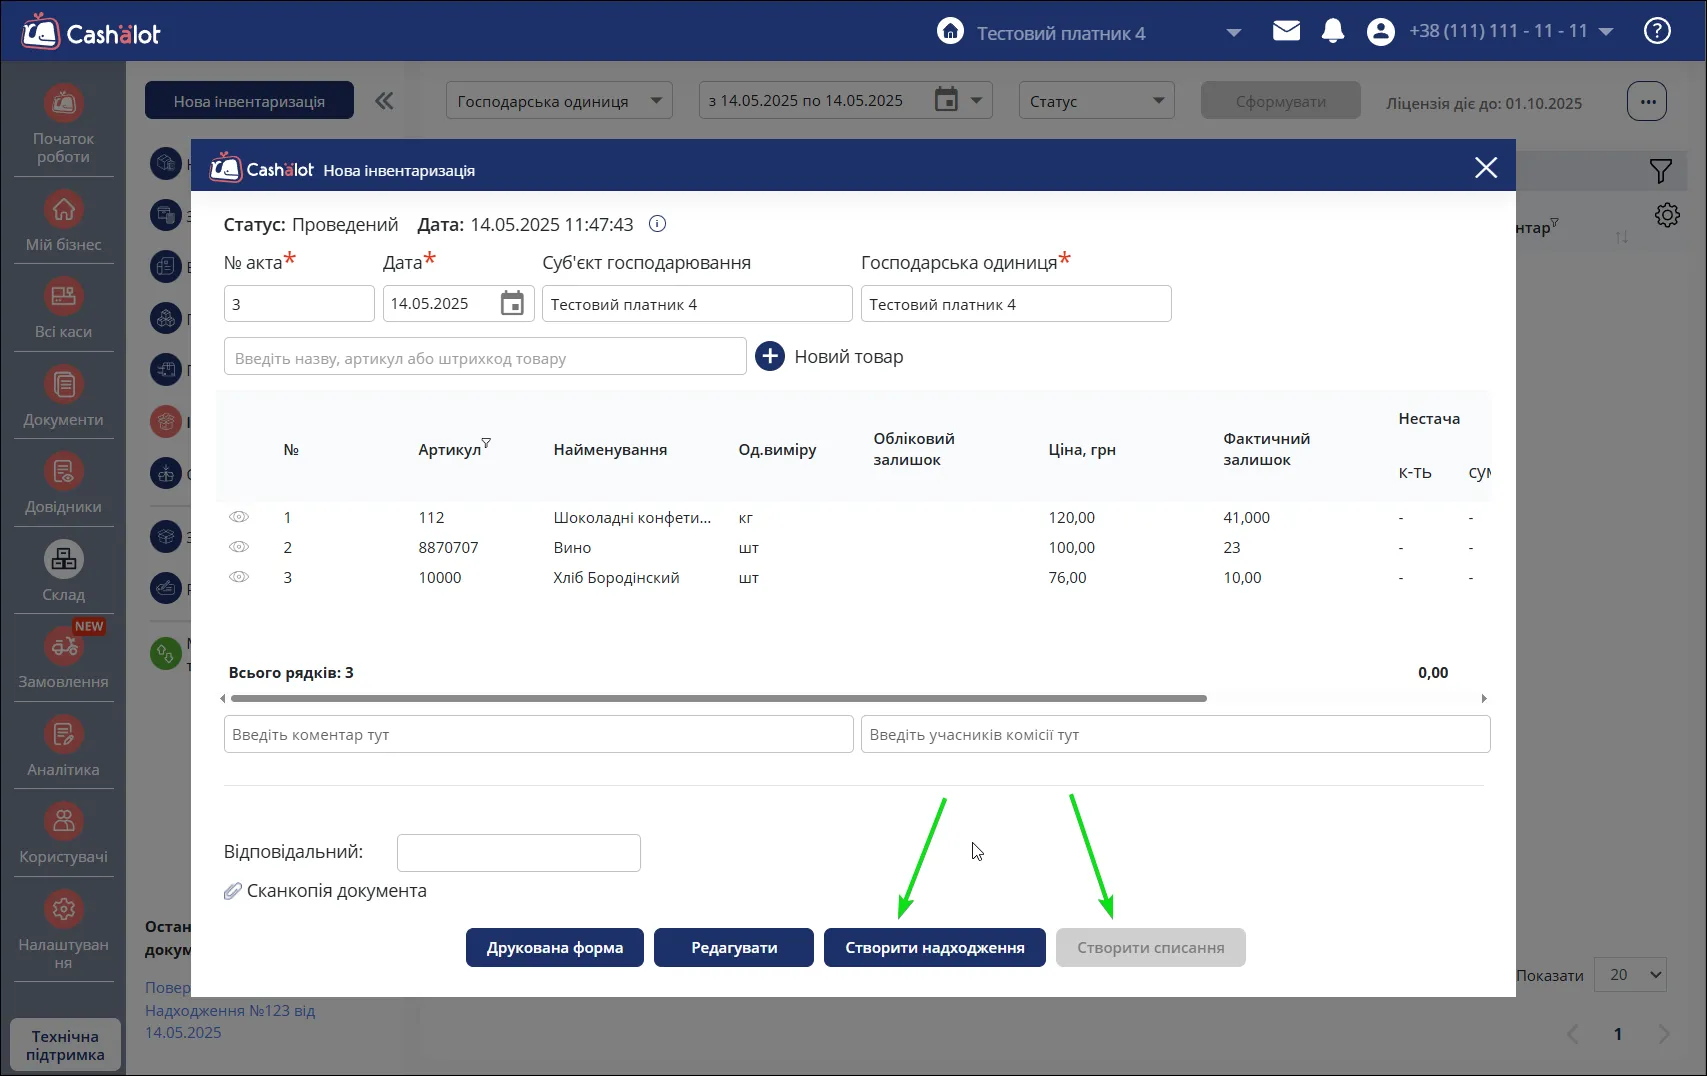Open notifications bell
The width and height of the screenshot is (1707, 1076).
click(x=1332, y=31)
